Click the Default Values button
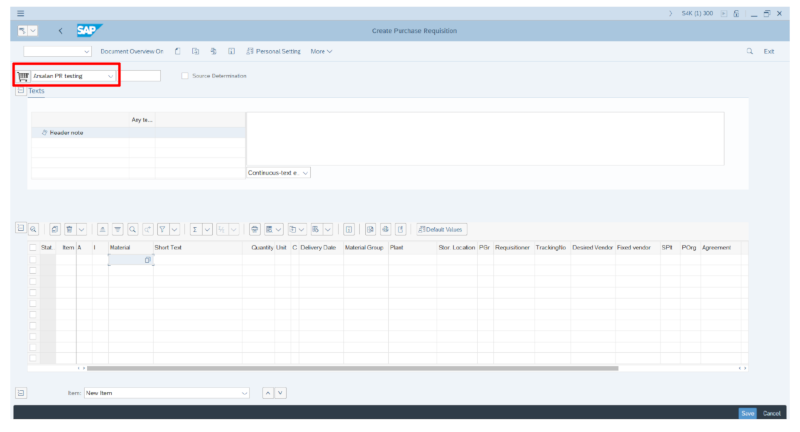This screenshot has width=800, height=432. (x=441, y=229)
